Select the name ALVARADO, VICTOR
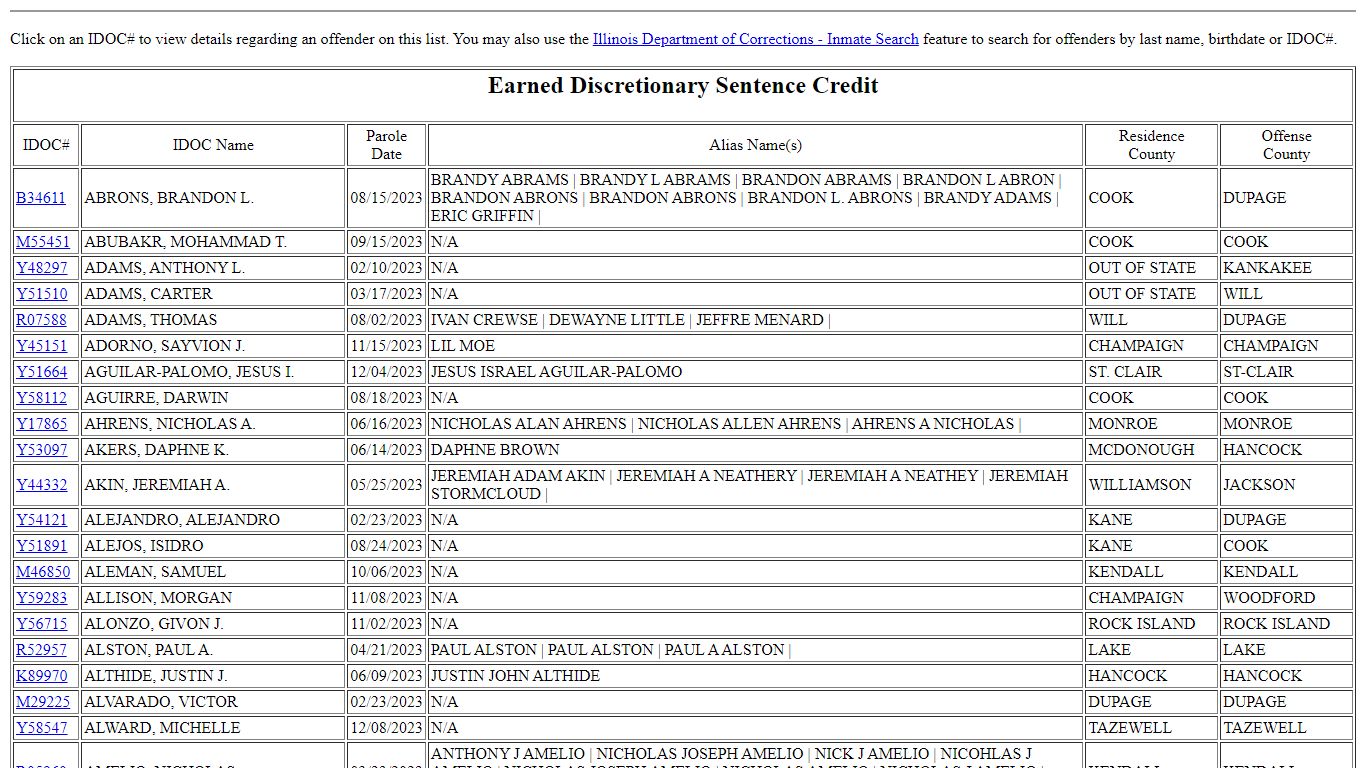1366x768 pixels. (x=161, y=702)
